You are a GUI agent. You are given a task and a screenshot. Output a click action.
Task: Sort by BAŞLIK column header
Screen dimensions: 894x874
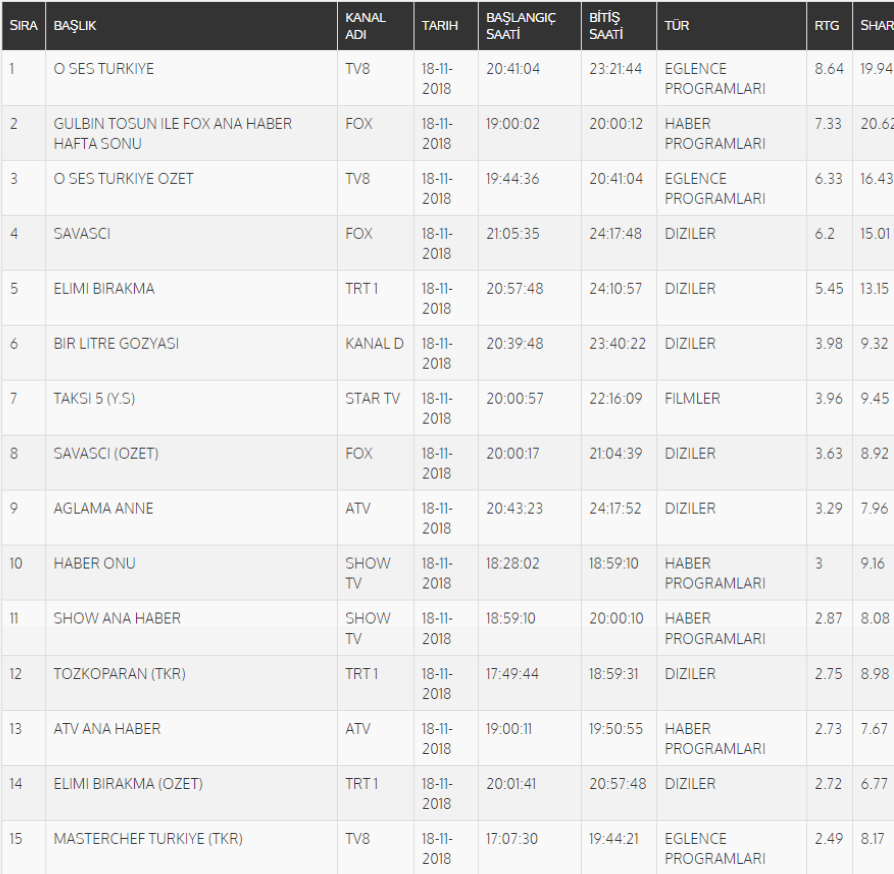76,26
